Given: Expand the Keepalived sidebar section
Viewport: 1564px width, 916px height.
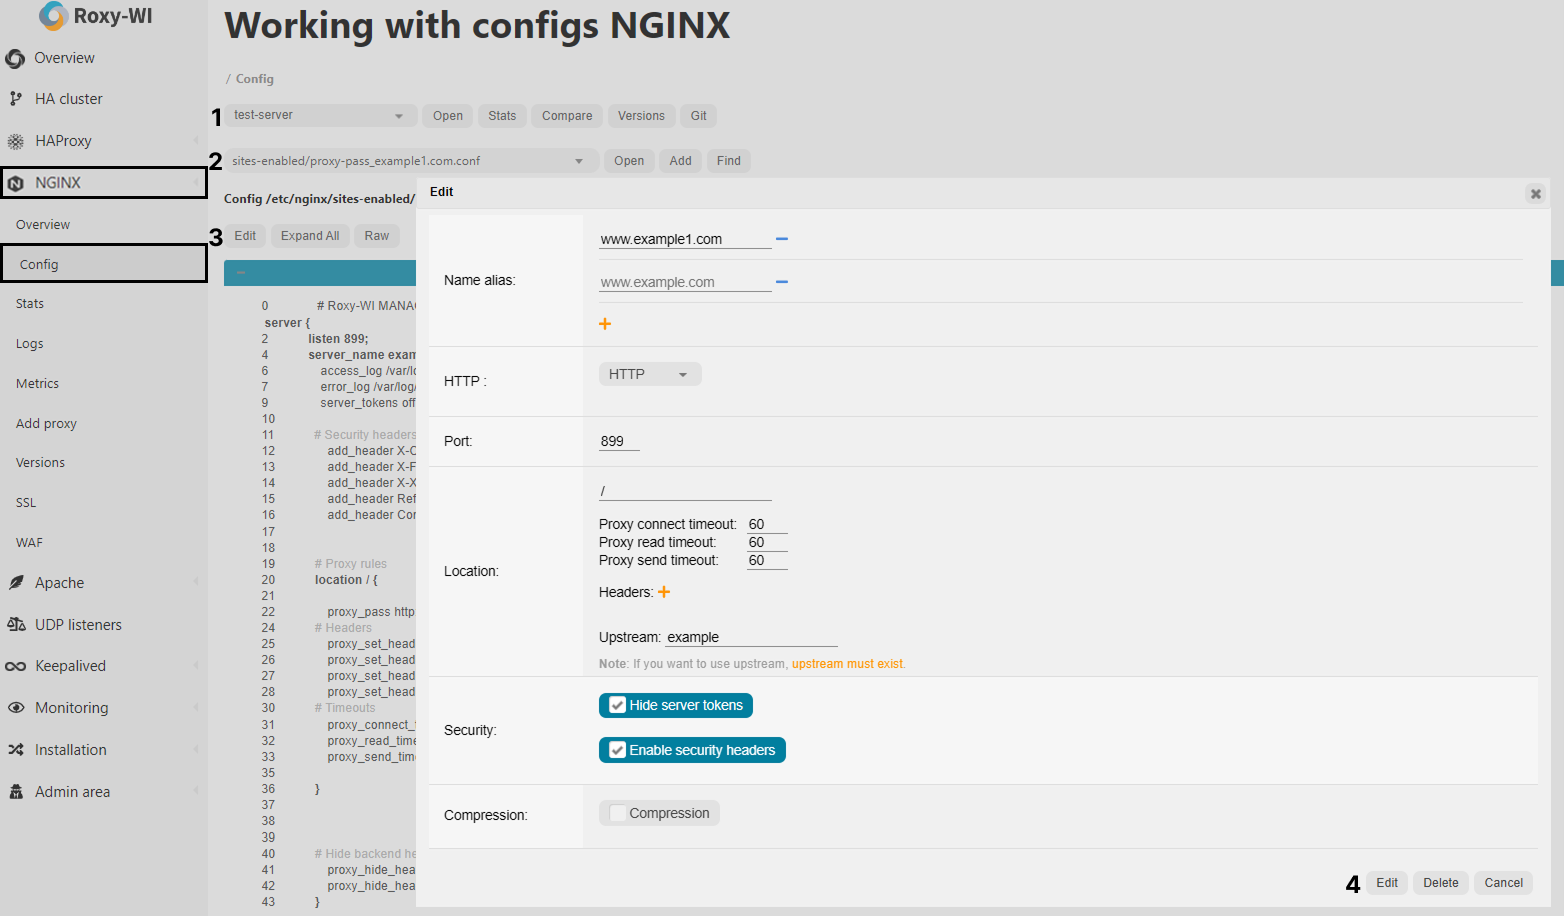Looking at the screenshot, I should click(x=196, y=666).
